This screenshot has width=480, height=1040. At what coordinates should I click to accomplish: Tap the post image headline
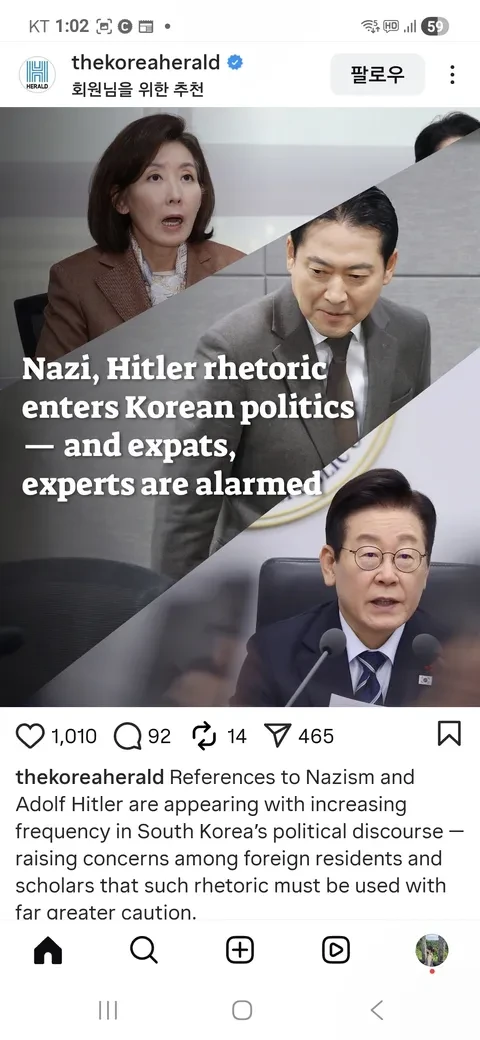pos(188,426)
